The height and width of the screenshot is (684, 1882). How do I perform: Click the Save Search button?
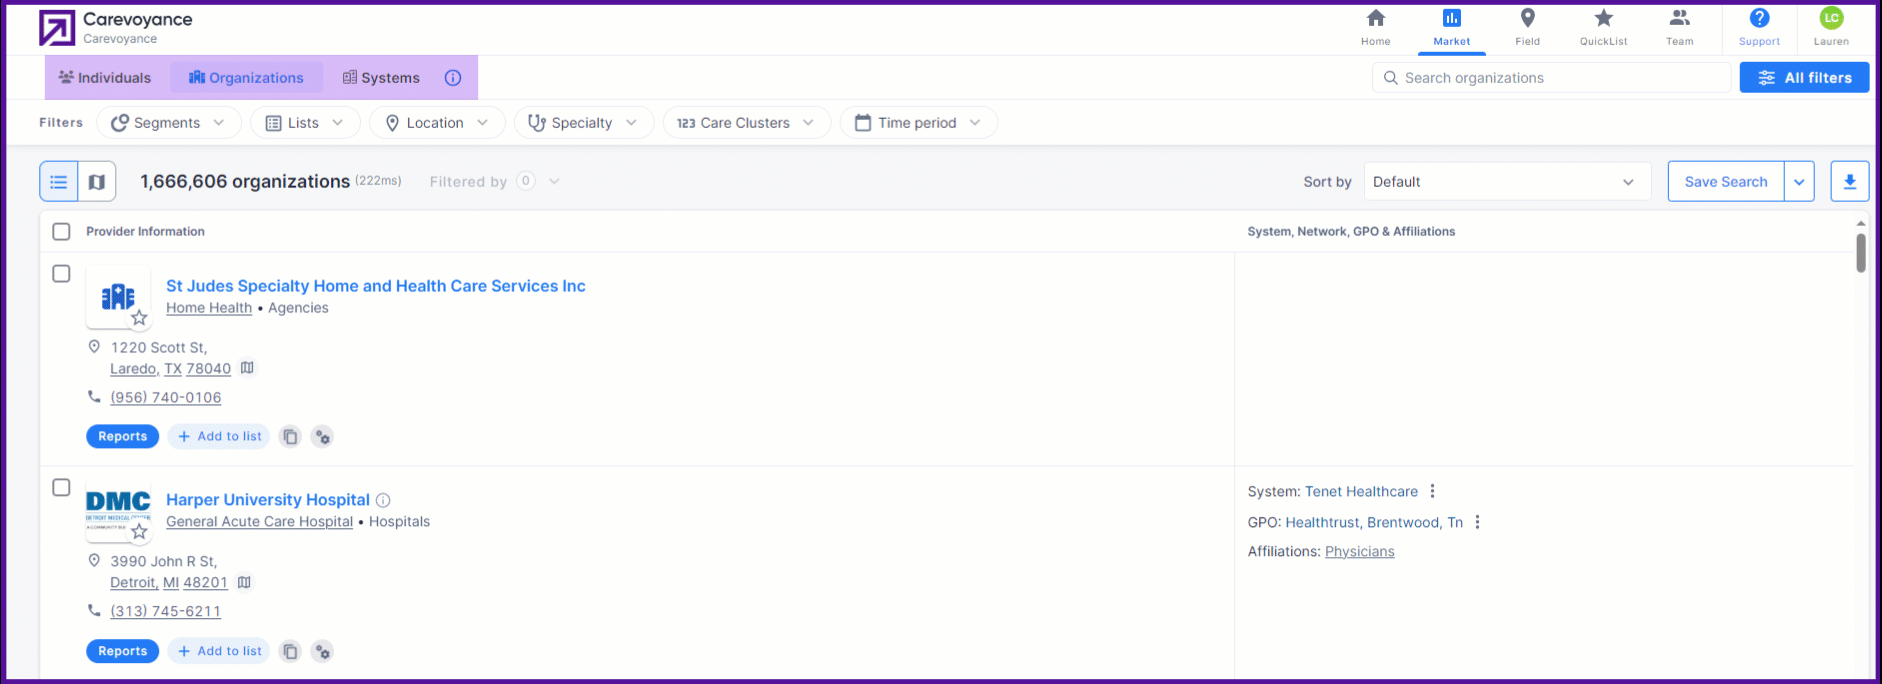pos(1726,182)
